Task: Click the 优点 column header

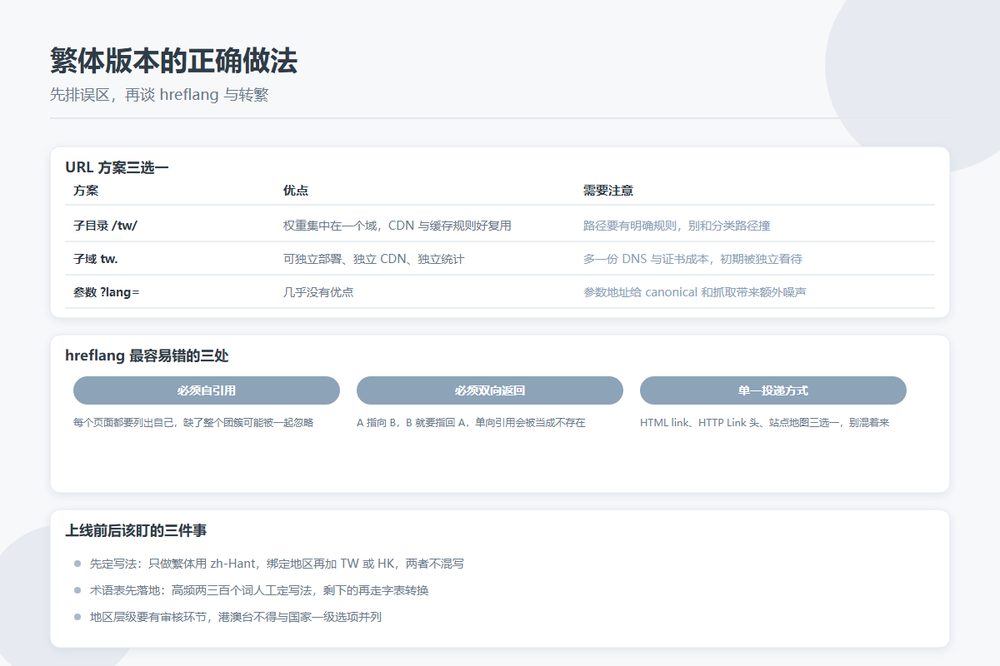Action: point(296,190)
